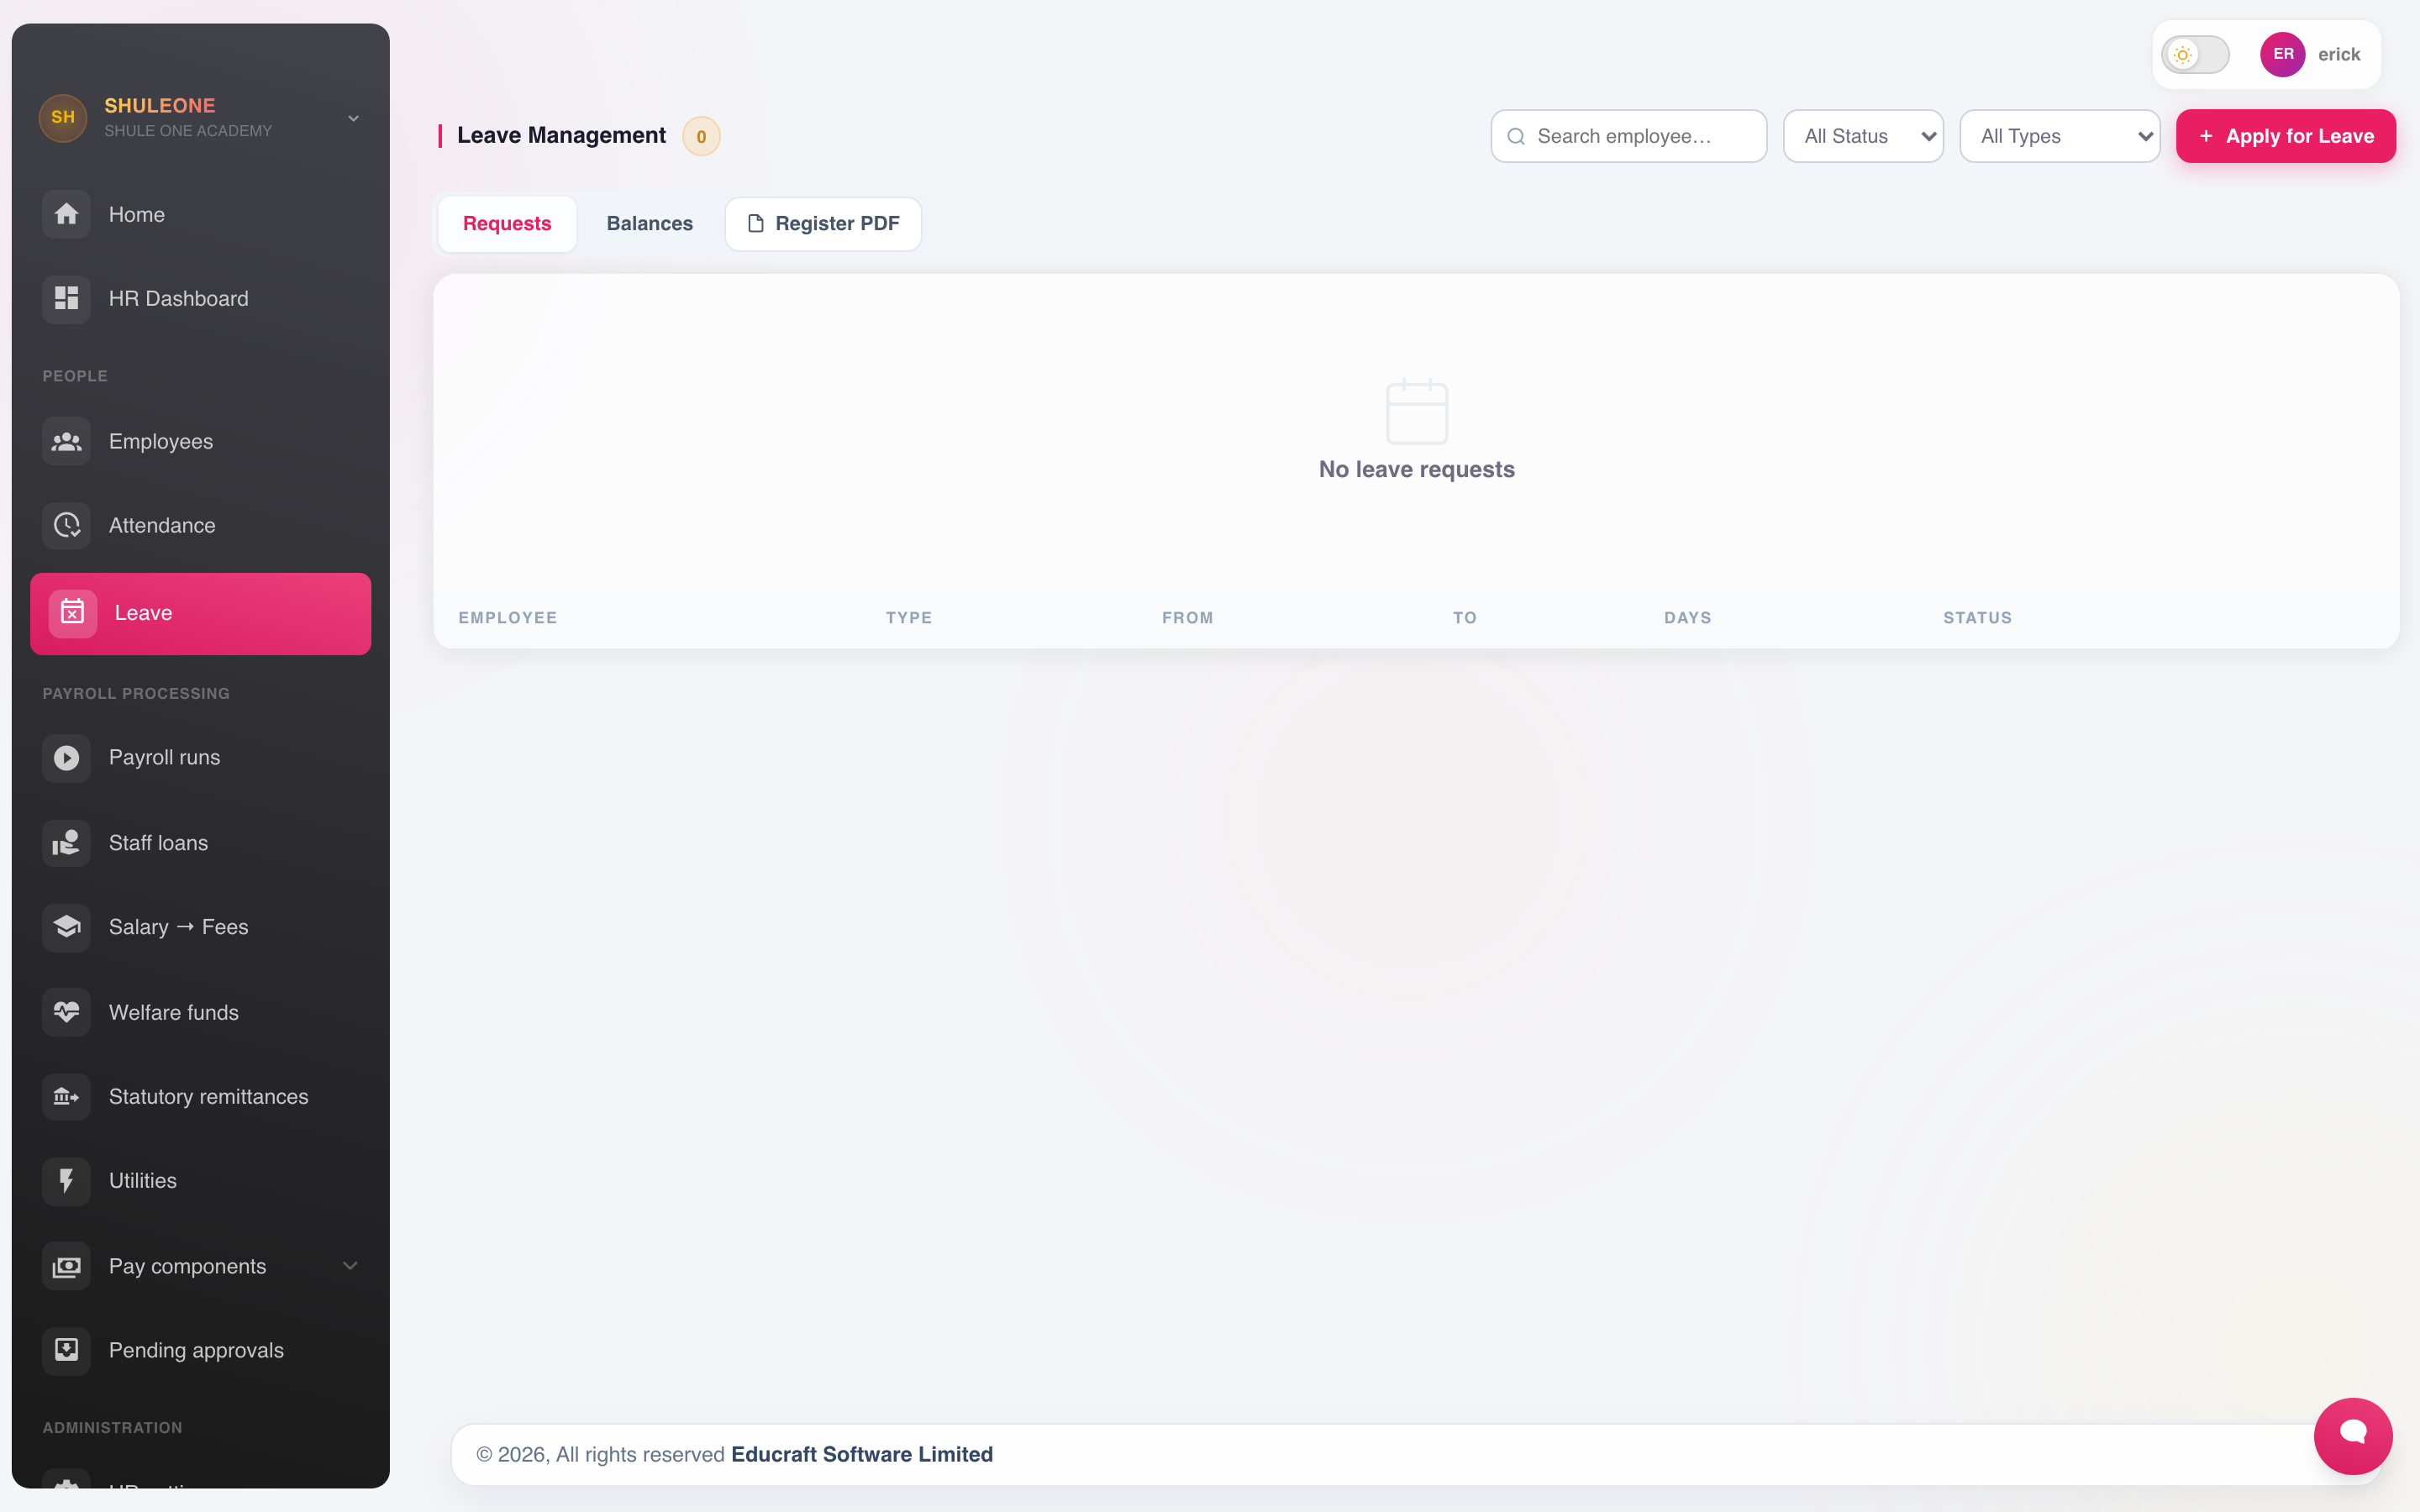The width and height of the screenshot is (2420, 1512).
Task: Expand the Pay components submenu chevron
Action: (350, 1266)
